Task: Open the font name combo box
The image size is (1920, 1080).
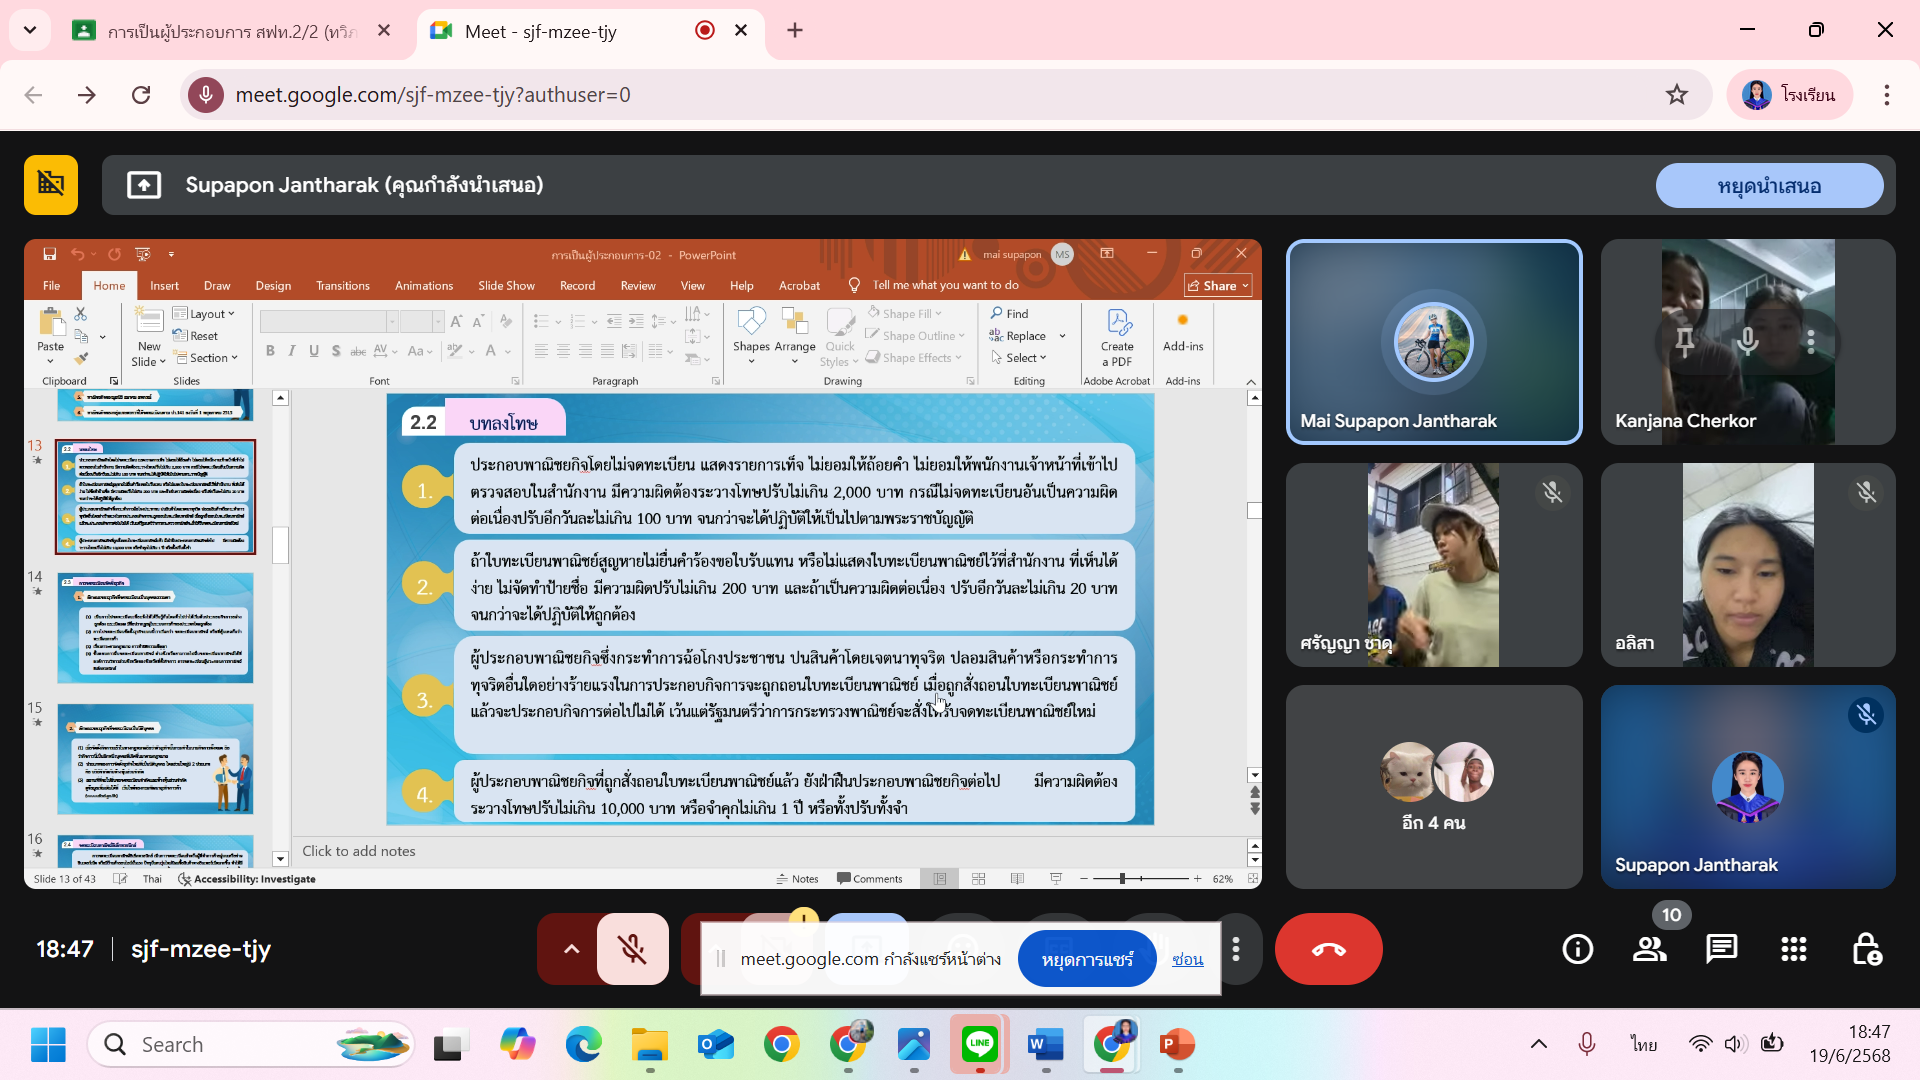Action: 330,321
